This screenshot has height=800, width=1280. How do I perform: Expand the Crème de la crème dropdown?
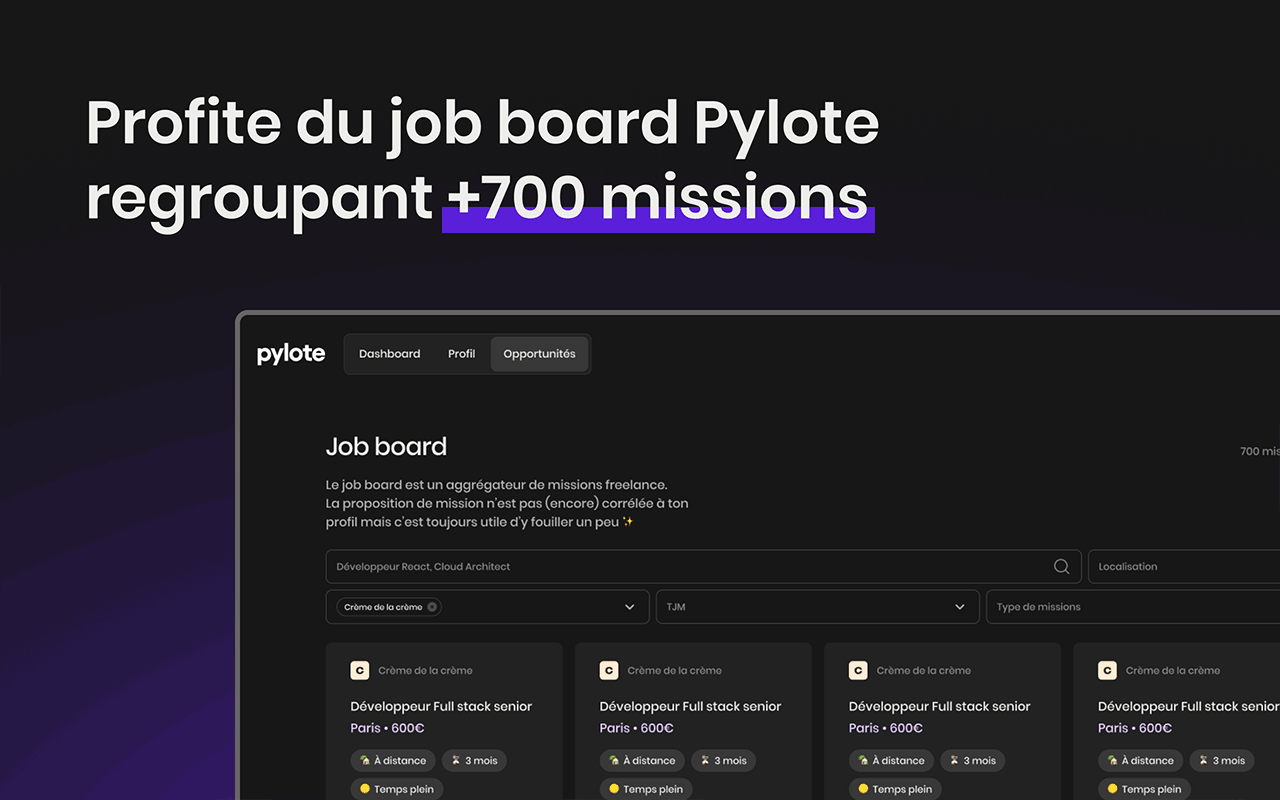point(629,606)
